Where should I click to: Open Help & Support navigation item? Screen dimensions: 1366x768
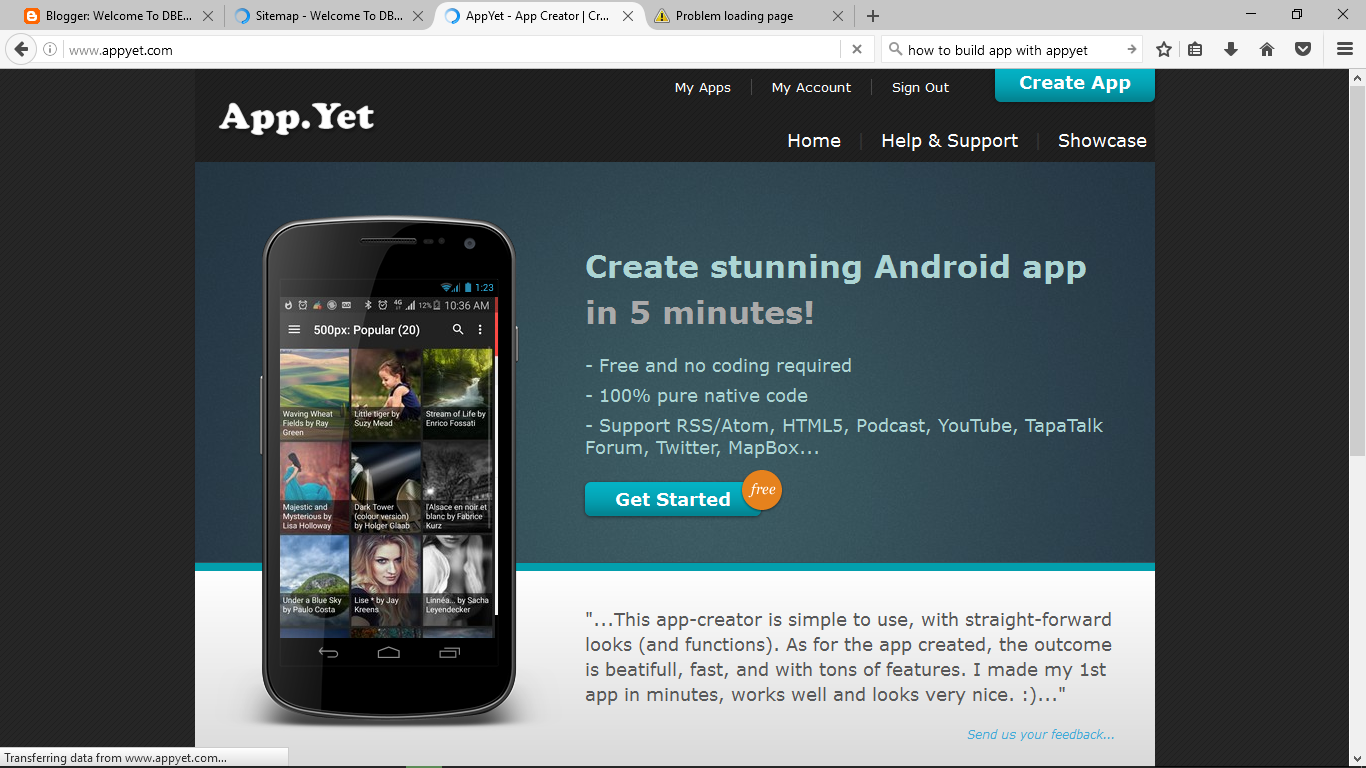point(949,141)
